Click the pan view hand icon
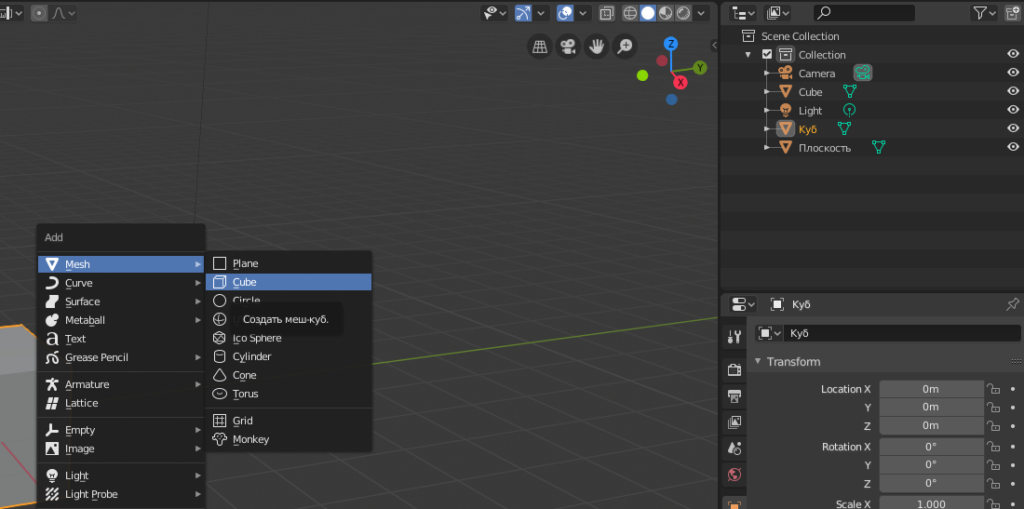1024x509 pixels. 596,46
